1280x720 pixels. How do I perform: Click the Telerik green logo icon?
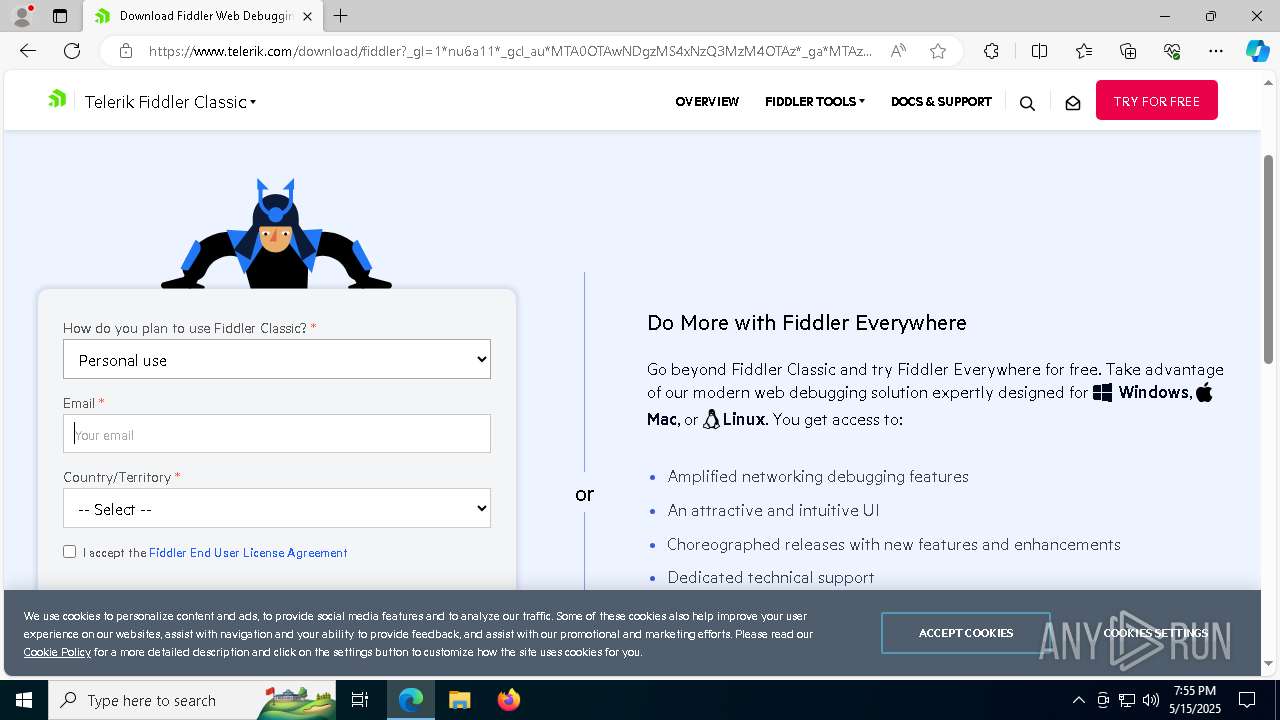[58, 98]
